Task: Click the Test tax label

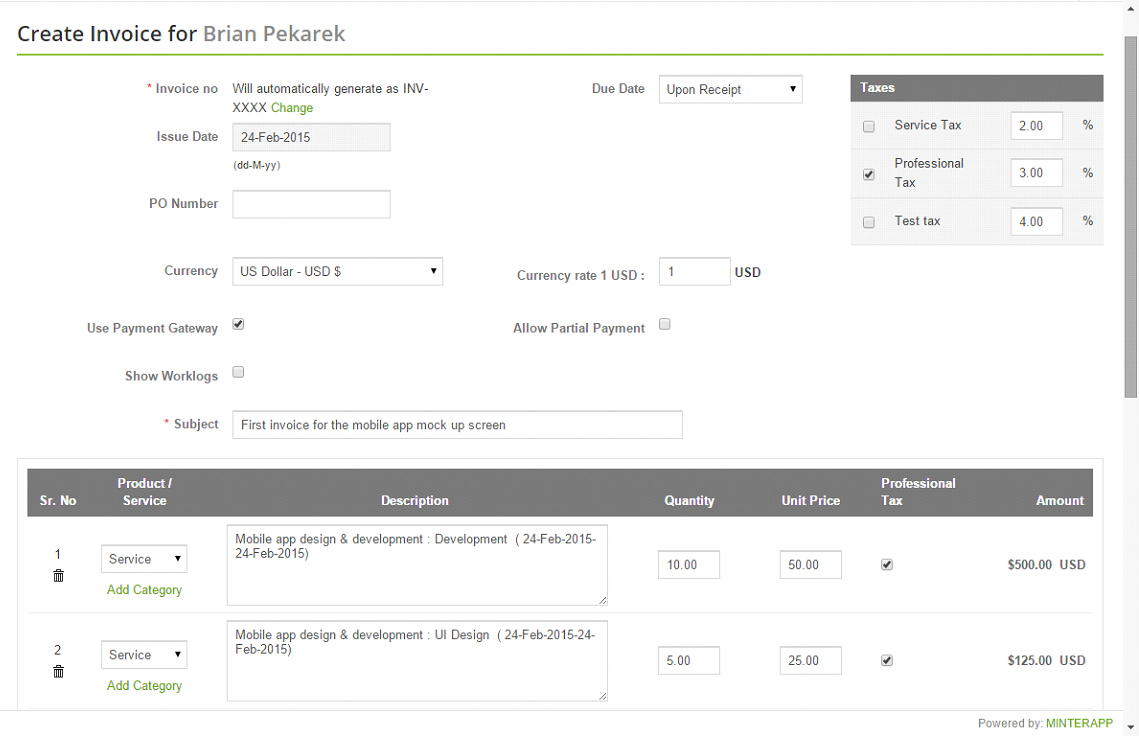Action: [x=917, y=221]
